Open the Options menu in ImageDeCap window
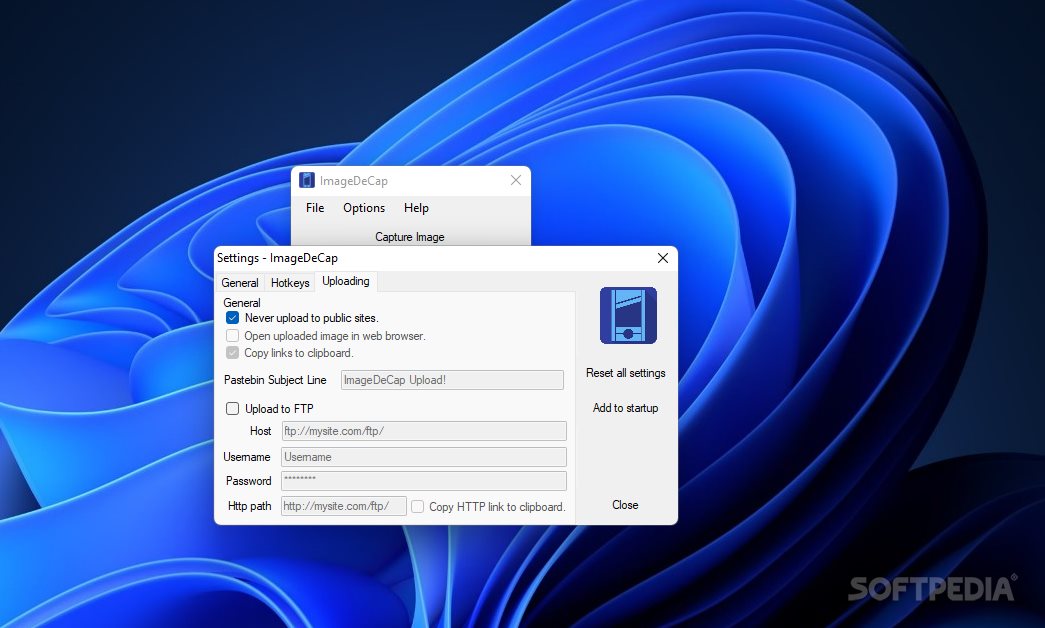Viewport: 1045px width, 628px height. coord(364,208)
